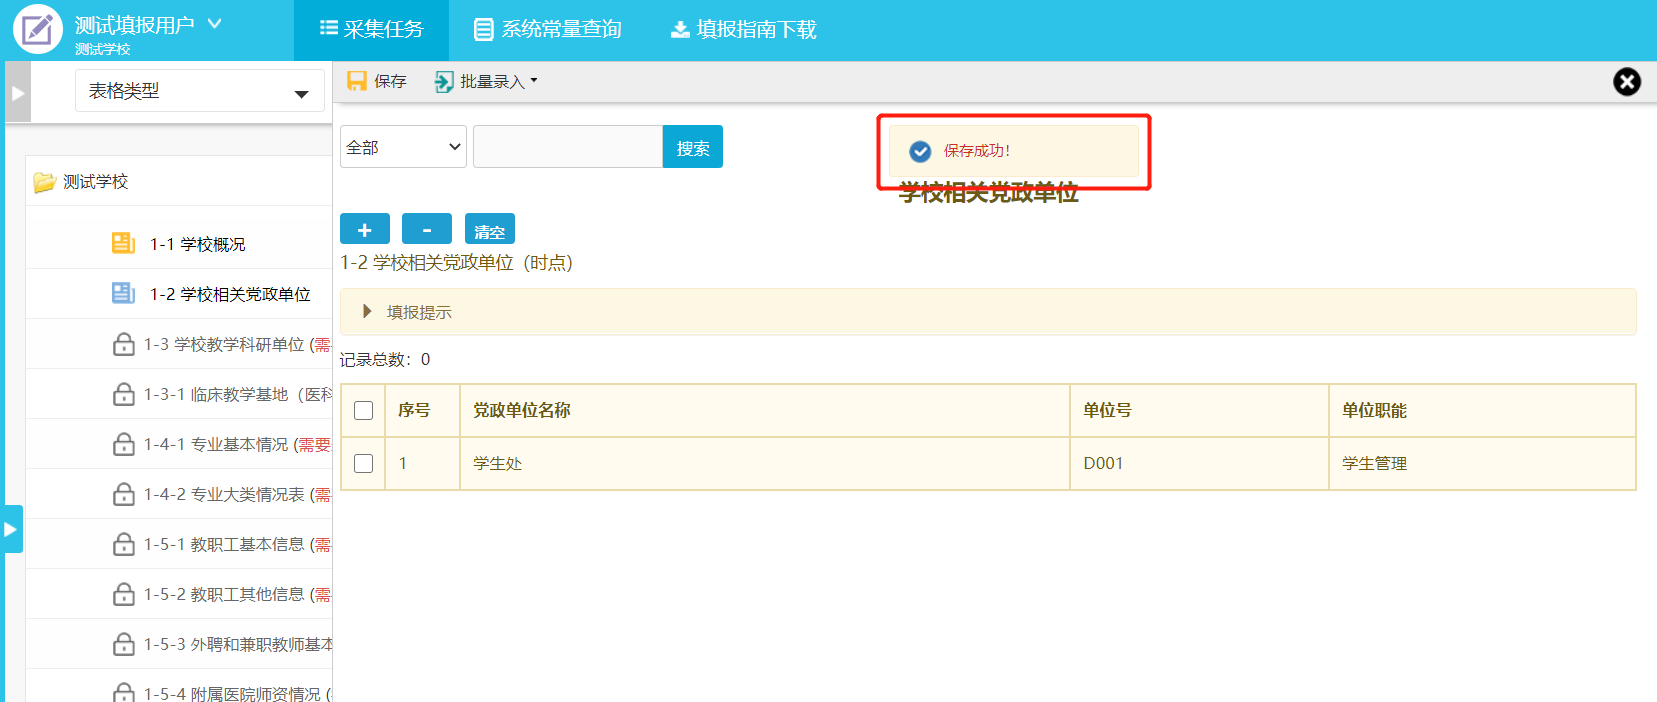Click the lock icon beside 1-5-1 教职工基本信息
The height and width of the screenshot is (702, 1657).
click(124, 544)
